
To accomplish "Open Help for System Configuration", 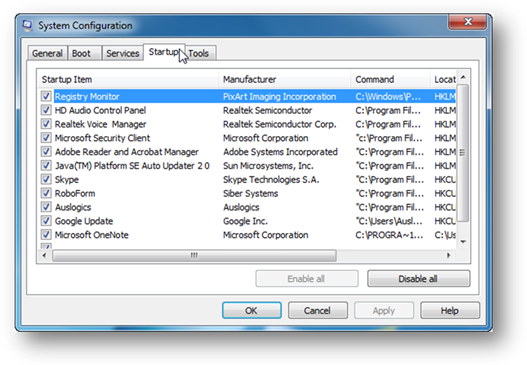I will click(450, 310).
